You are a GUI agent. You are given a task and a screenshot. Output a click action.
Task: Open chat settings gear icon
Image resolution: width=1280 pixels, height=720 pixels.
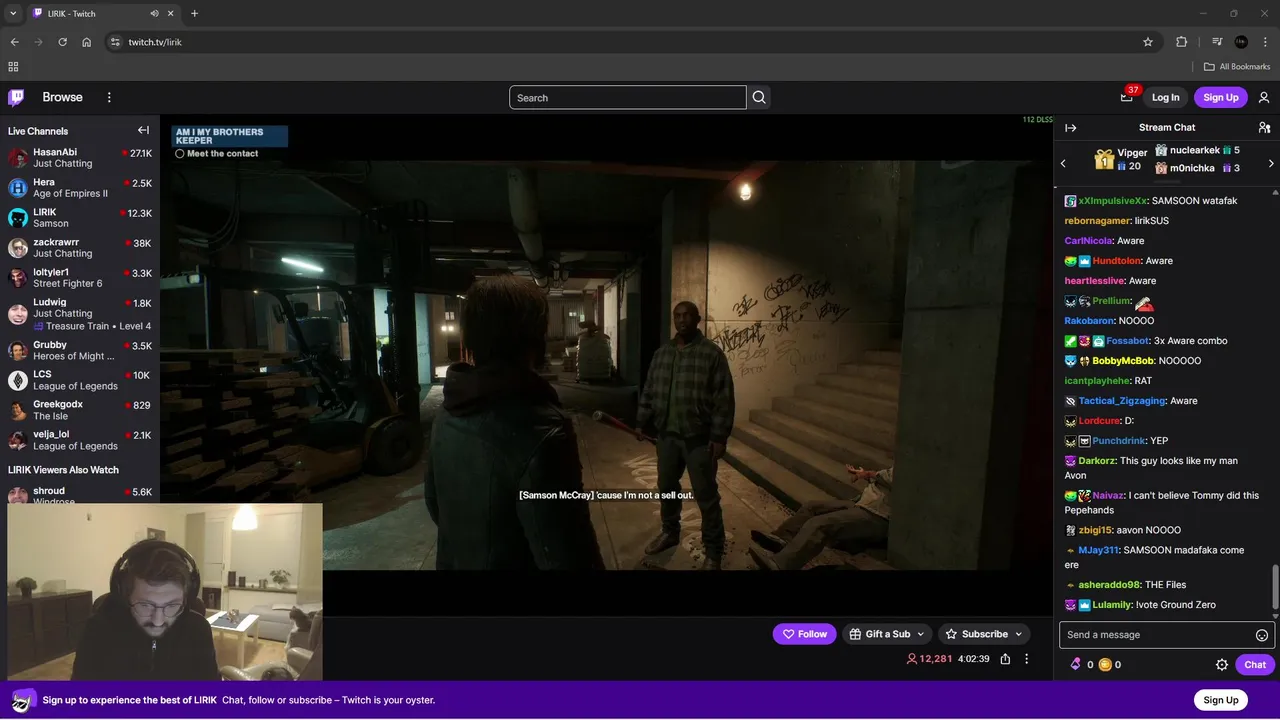click(1221, 664)
